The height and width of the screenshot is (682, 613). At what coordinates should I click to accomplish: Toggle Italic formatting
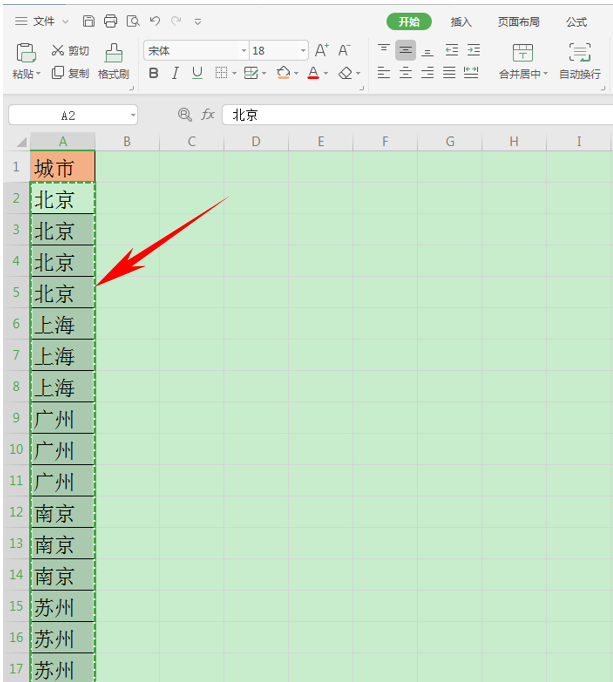coord(175,73)
